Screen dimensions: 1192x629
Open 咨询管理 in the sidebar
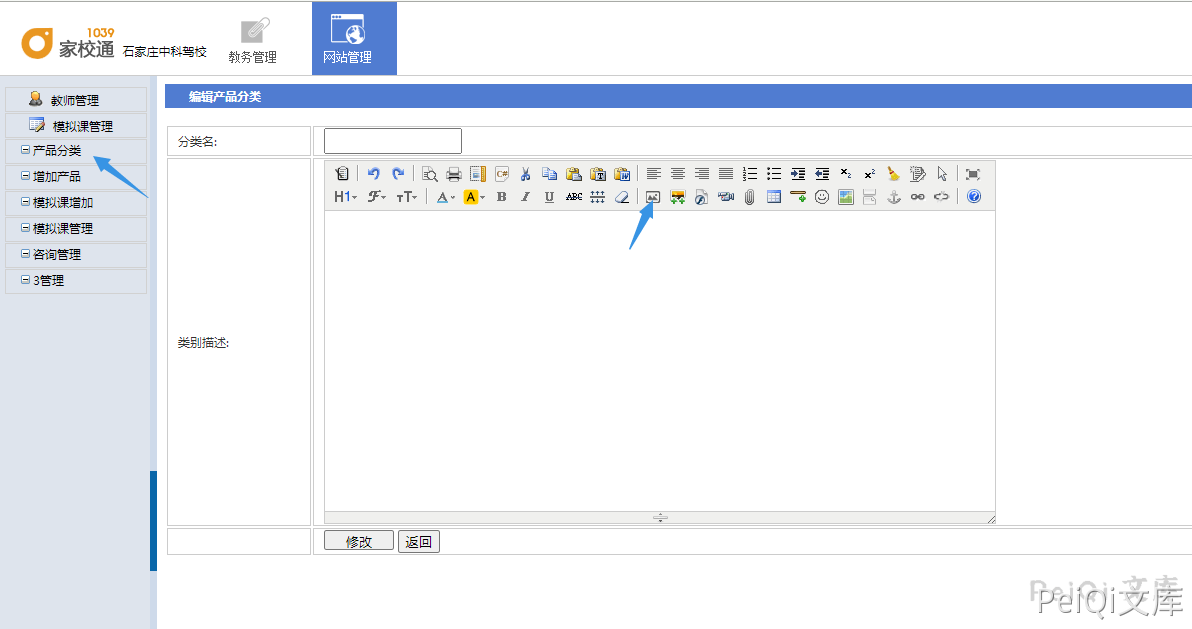tap(76, 254)
